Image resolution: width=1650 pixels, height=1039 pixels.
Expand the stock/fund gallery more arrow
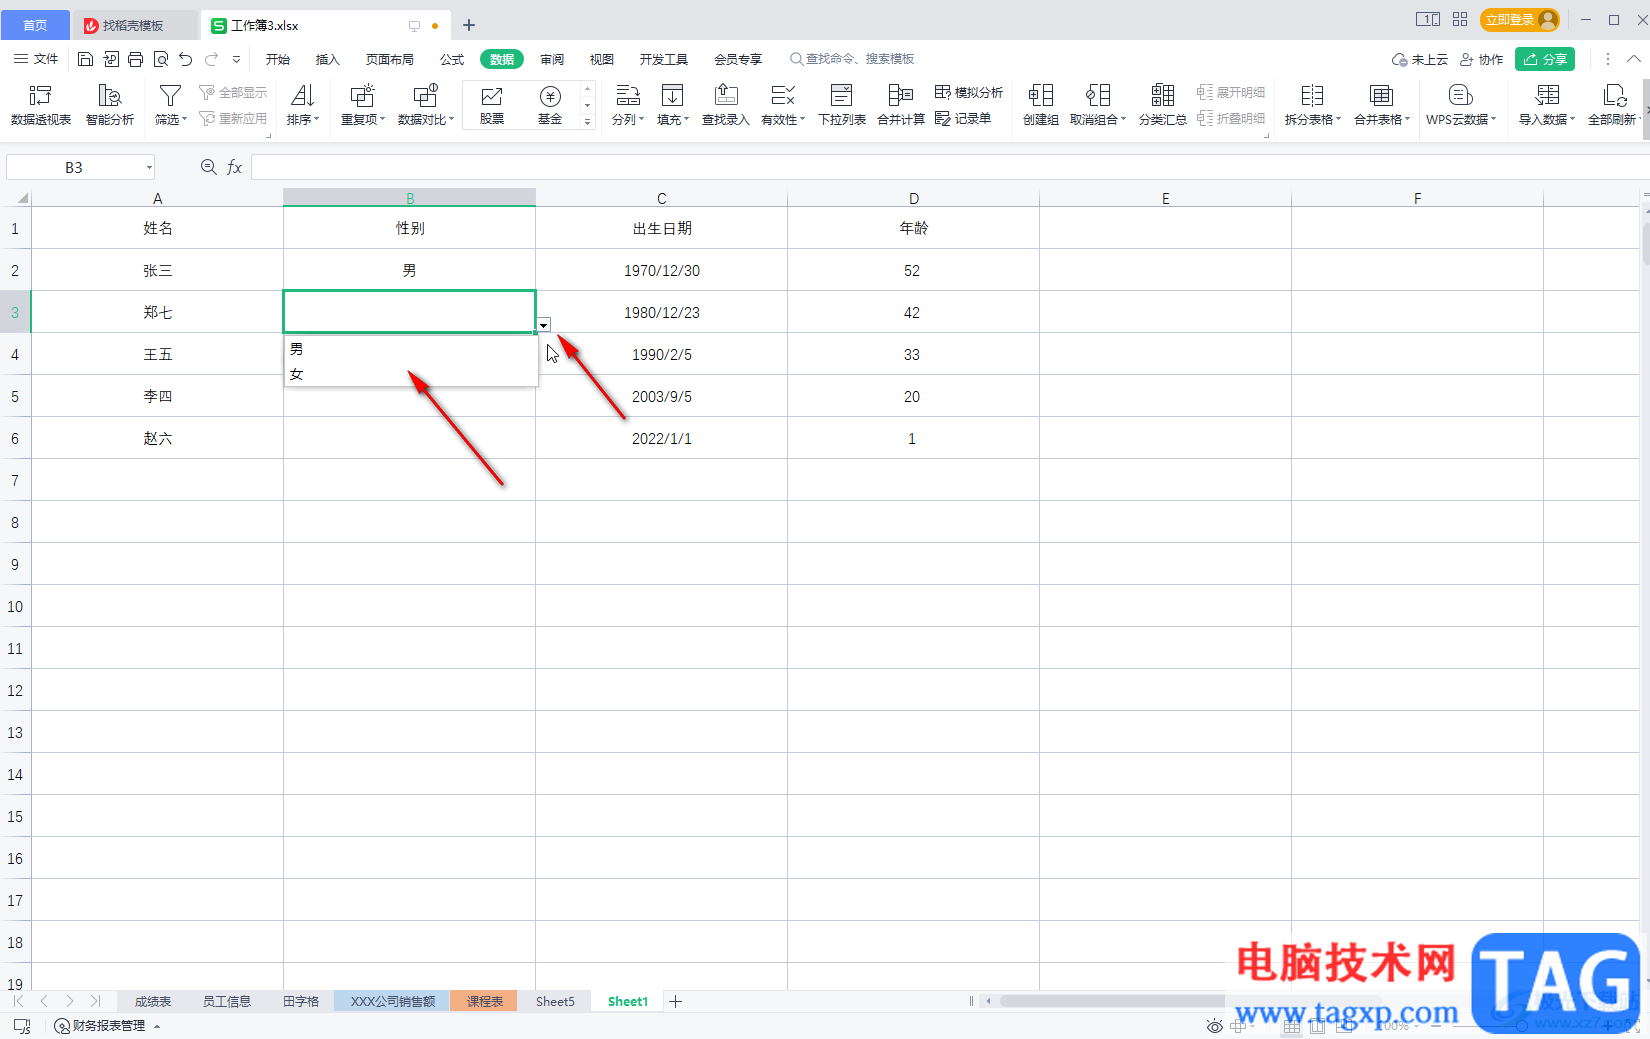(587, 121)
